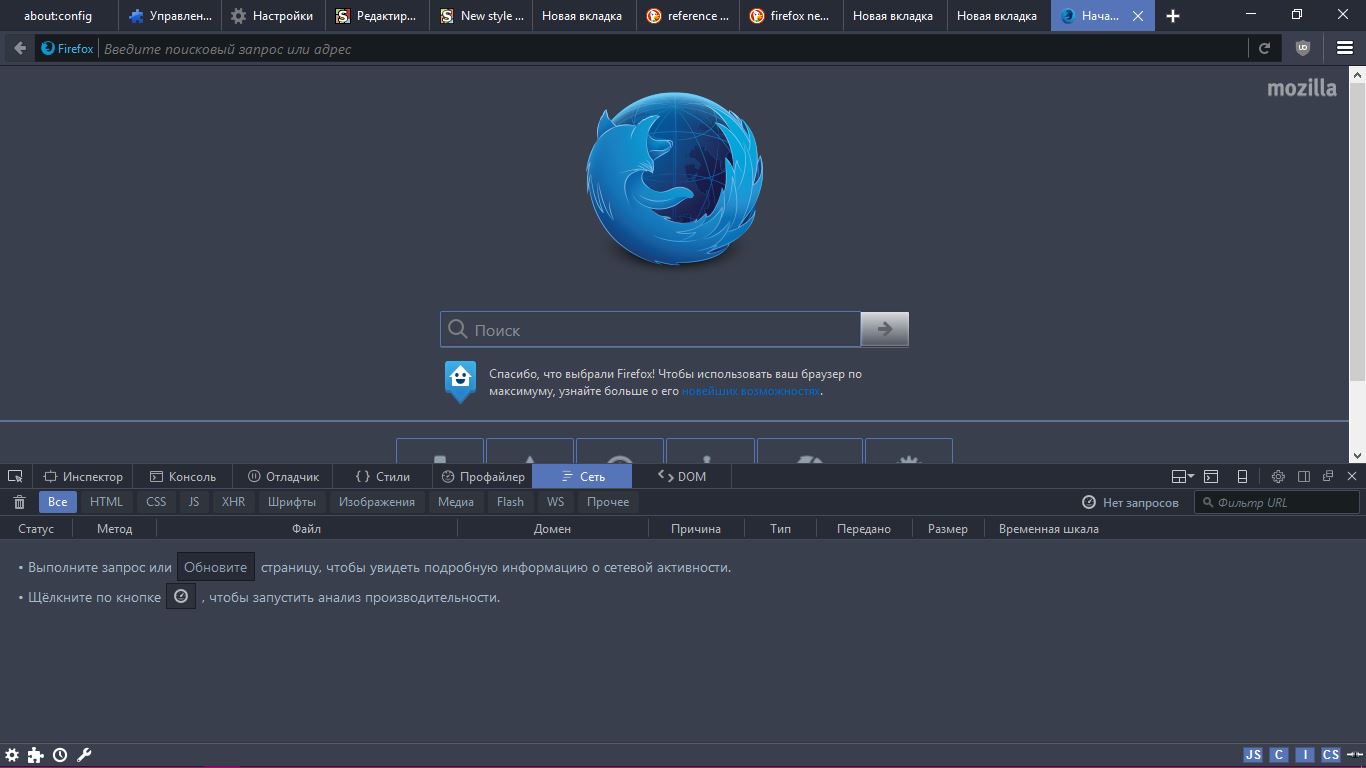1366x768 pixels.
Task: Toggle the C button in status bar
Action: coord(1279,755)
